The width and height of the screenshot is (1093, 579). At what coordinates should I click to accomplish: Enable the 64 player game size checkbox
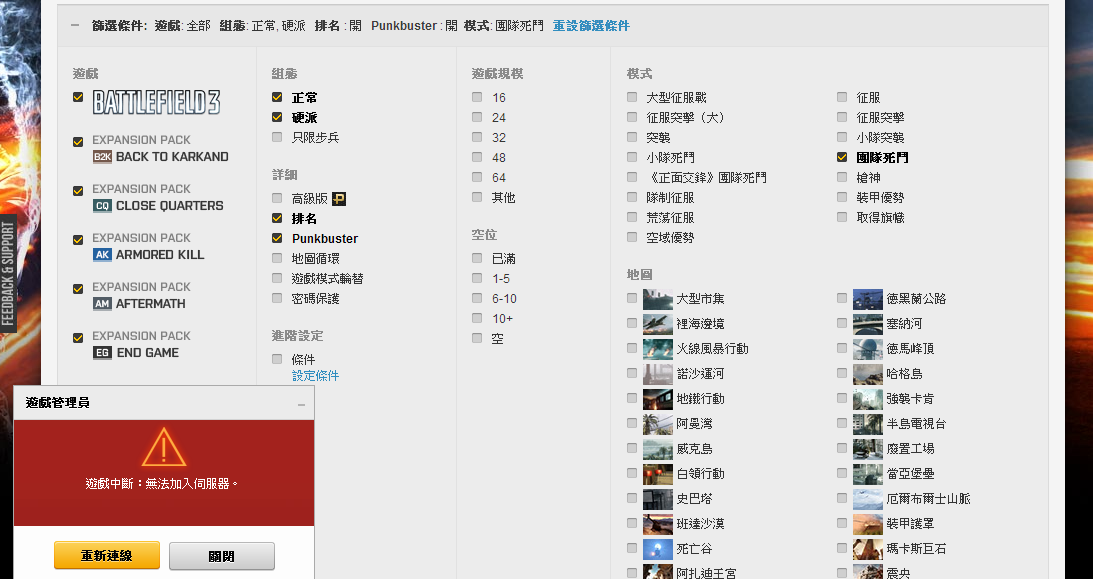[x=477, y=177]
